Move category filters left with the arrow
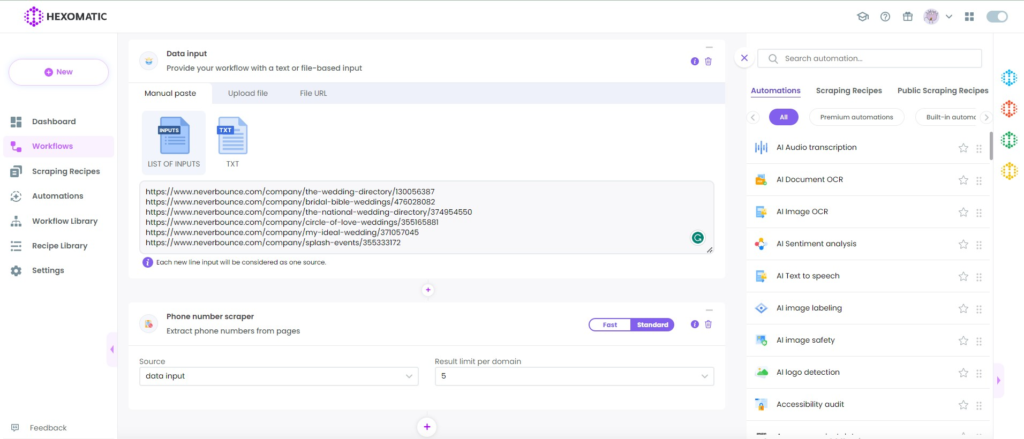 coord(753,118)
